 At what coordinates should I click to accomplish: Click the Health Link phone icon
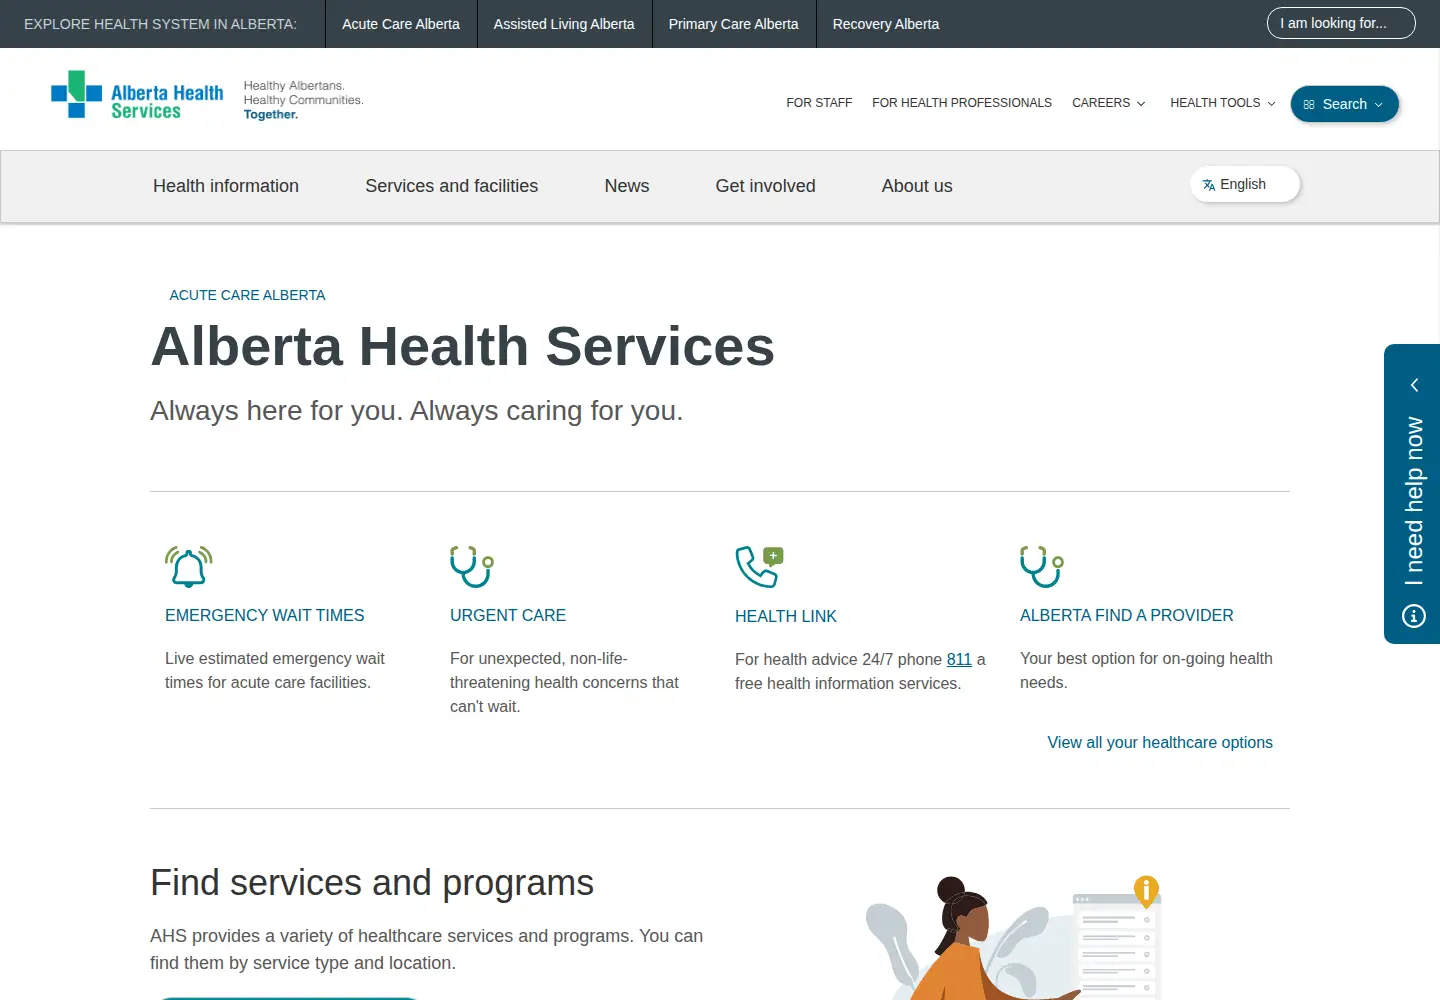click(x=759, y=567)
